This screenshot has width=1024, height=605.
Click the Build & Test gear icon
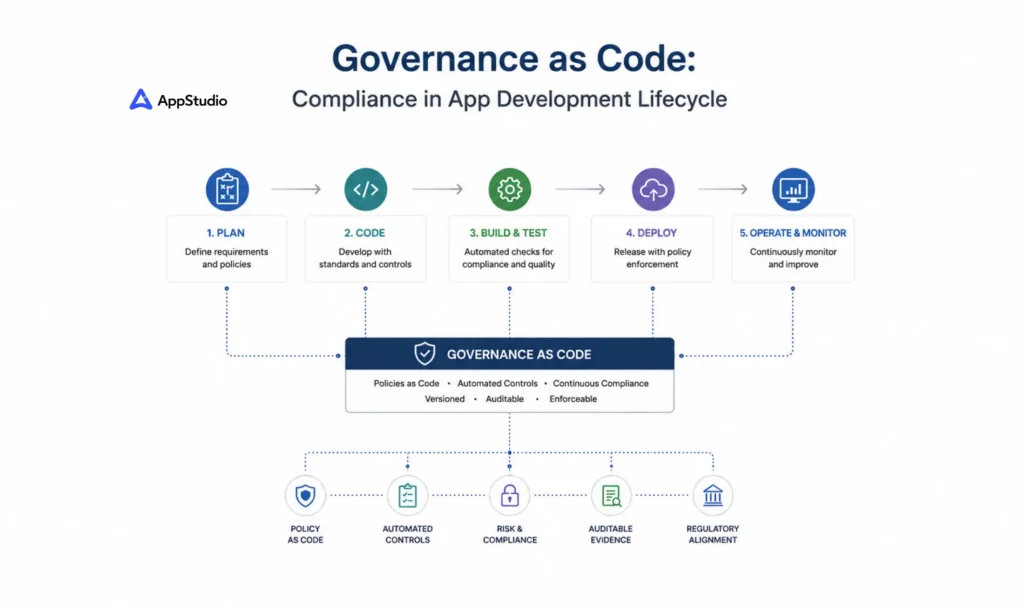click(x=509, y=189)
